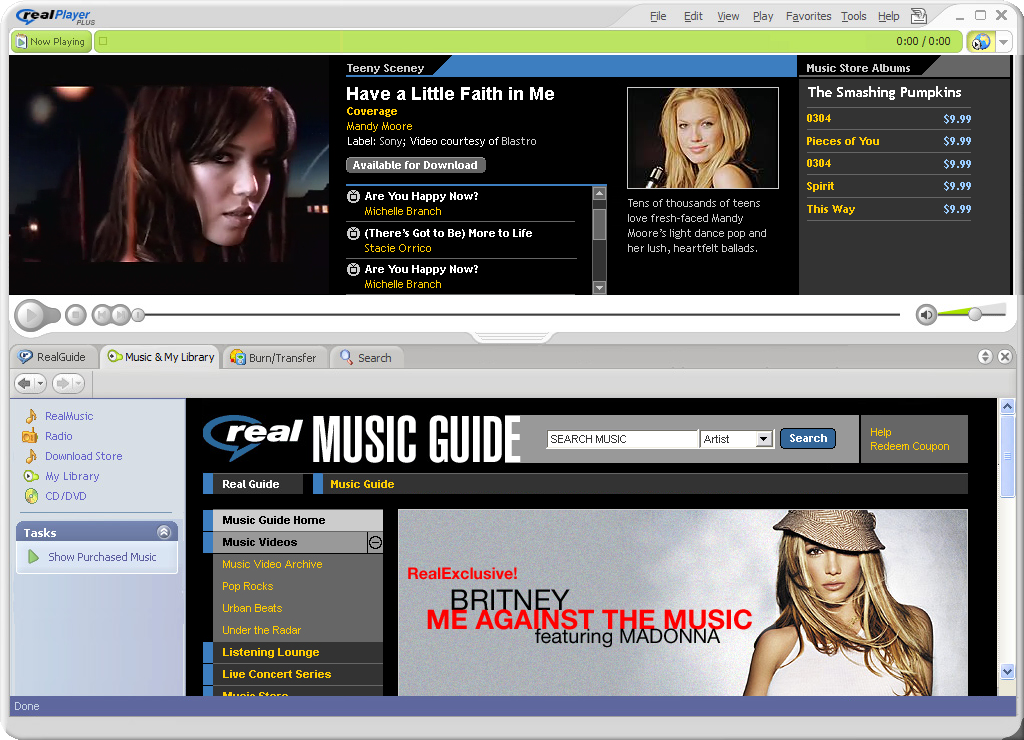This screenshot has width=1024, height=740.
Task: Close the browser panel with the X icon
Action: click(1005, 357)
